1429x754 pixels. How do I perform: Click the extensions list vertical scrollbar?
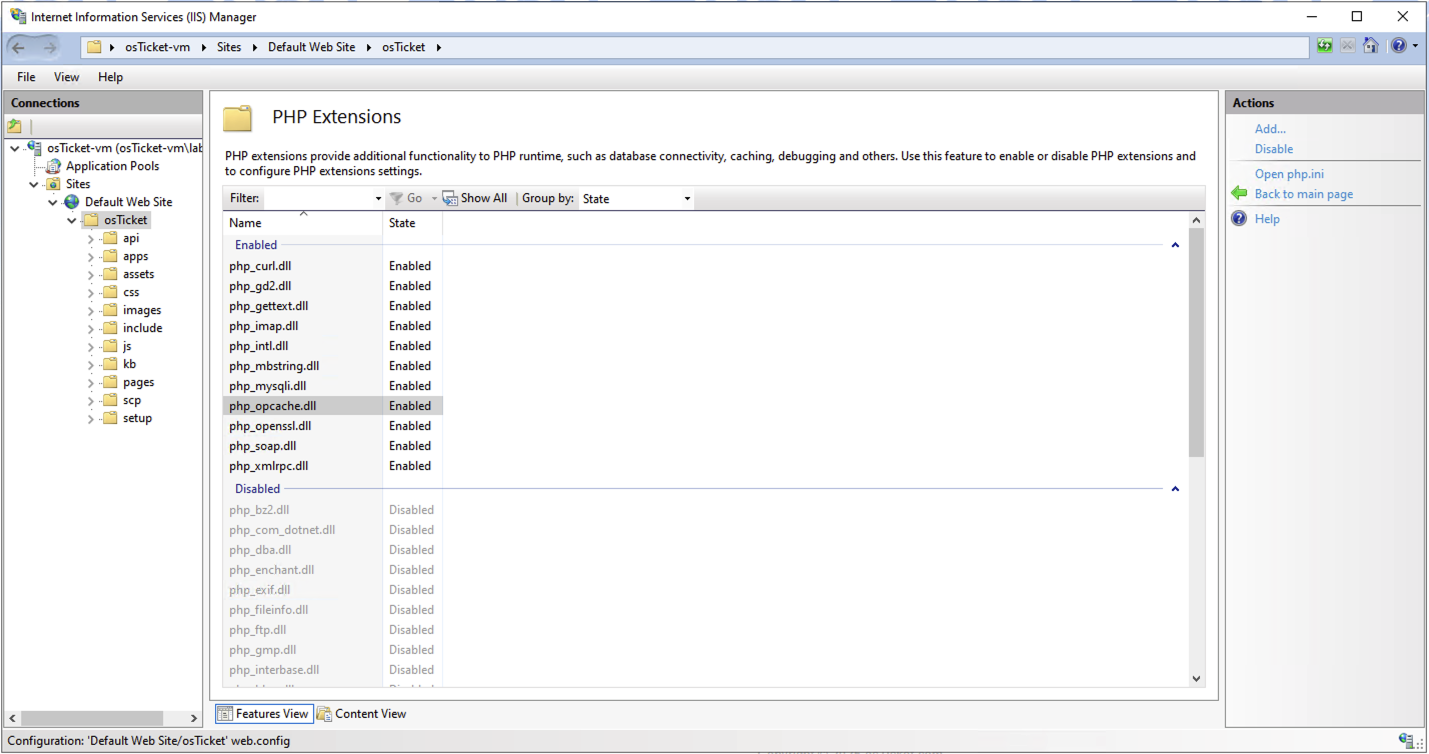pos(1196,342)
